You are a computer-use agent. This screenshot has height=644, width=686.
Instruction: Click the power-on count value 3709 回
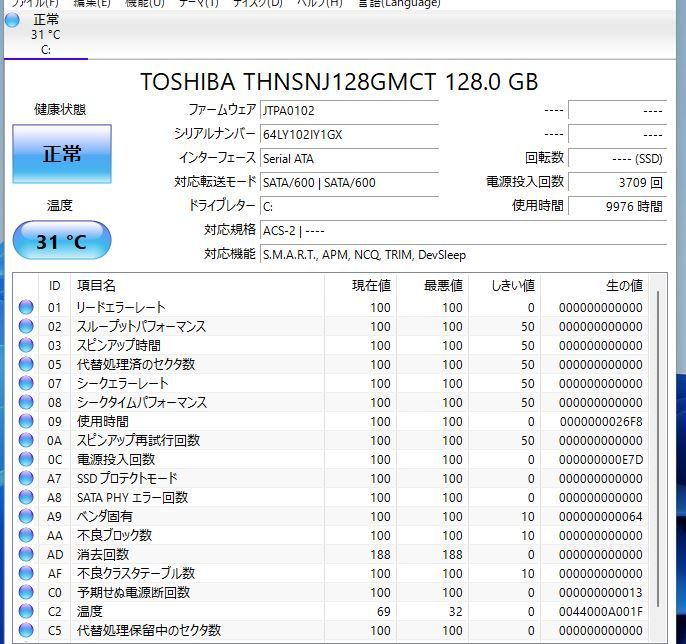[x=617, y=182]
